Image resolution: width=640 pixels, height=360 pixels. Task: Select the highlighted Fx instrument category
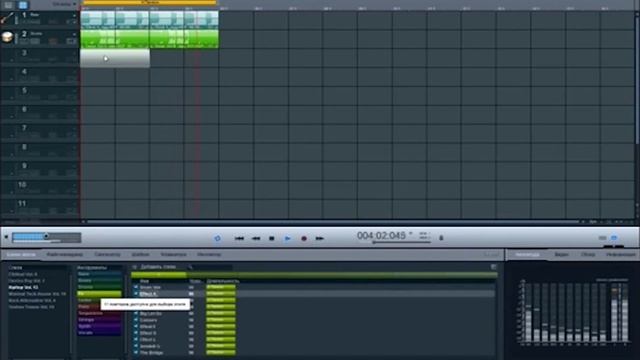click(x=100, y=294)
